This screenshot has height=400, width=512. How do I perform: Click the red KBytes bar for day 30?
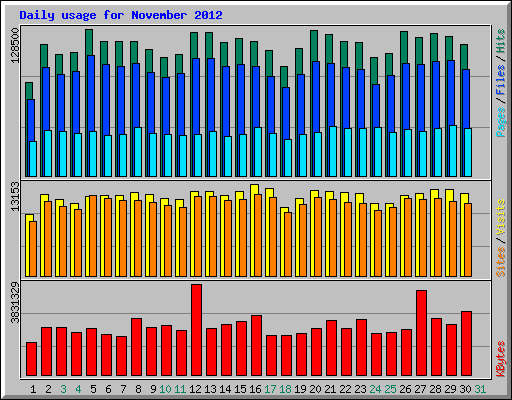click(x=467, y=344)
